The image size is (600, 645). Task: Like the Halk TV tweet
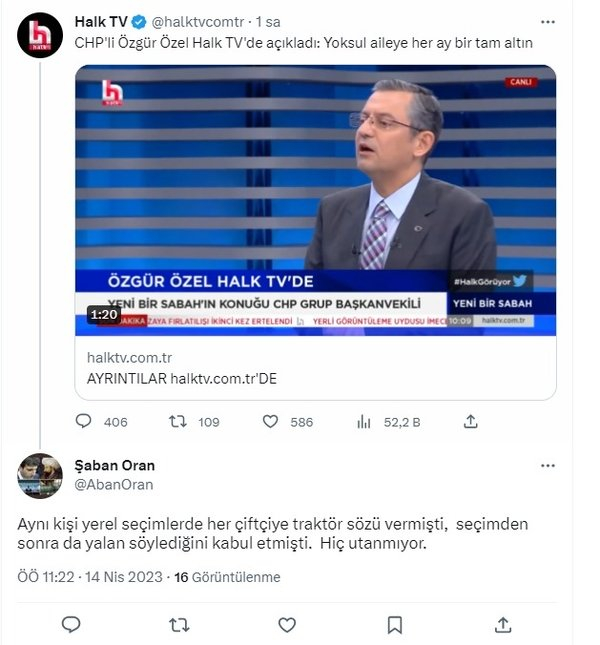(x=270, y=422)
